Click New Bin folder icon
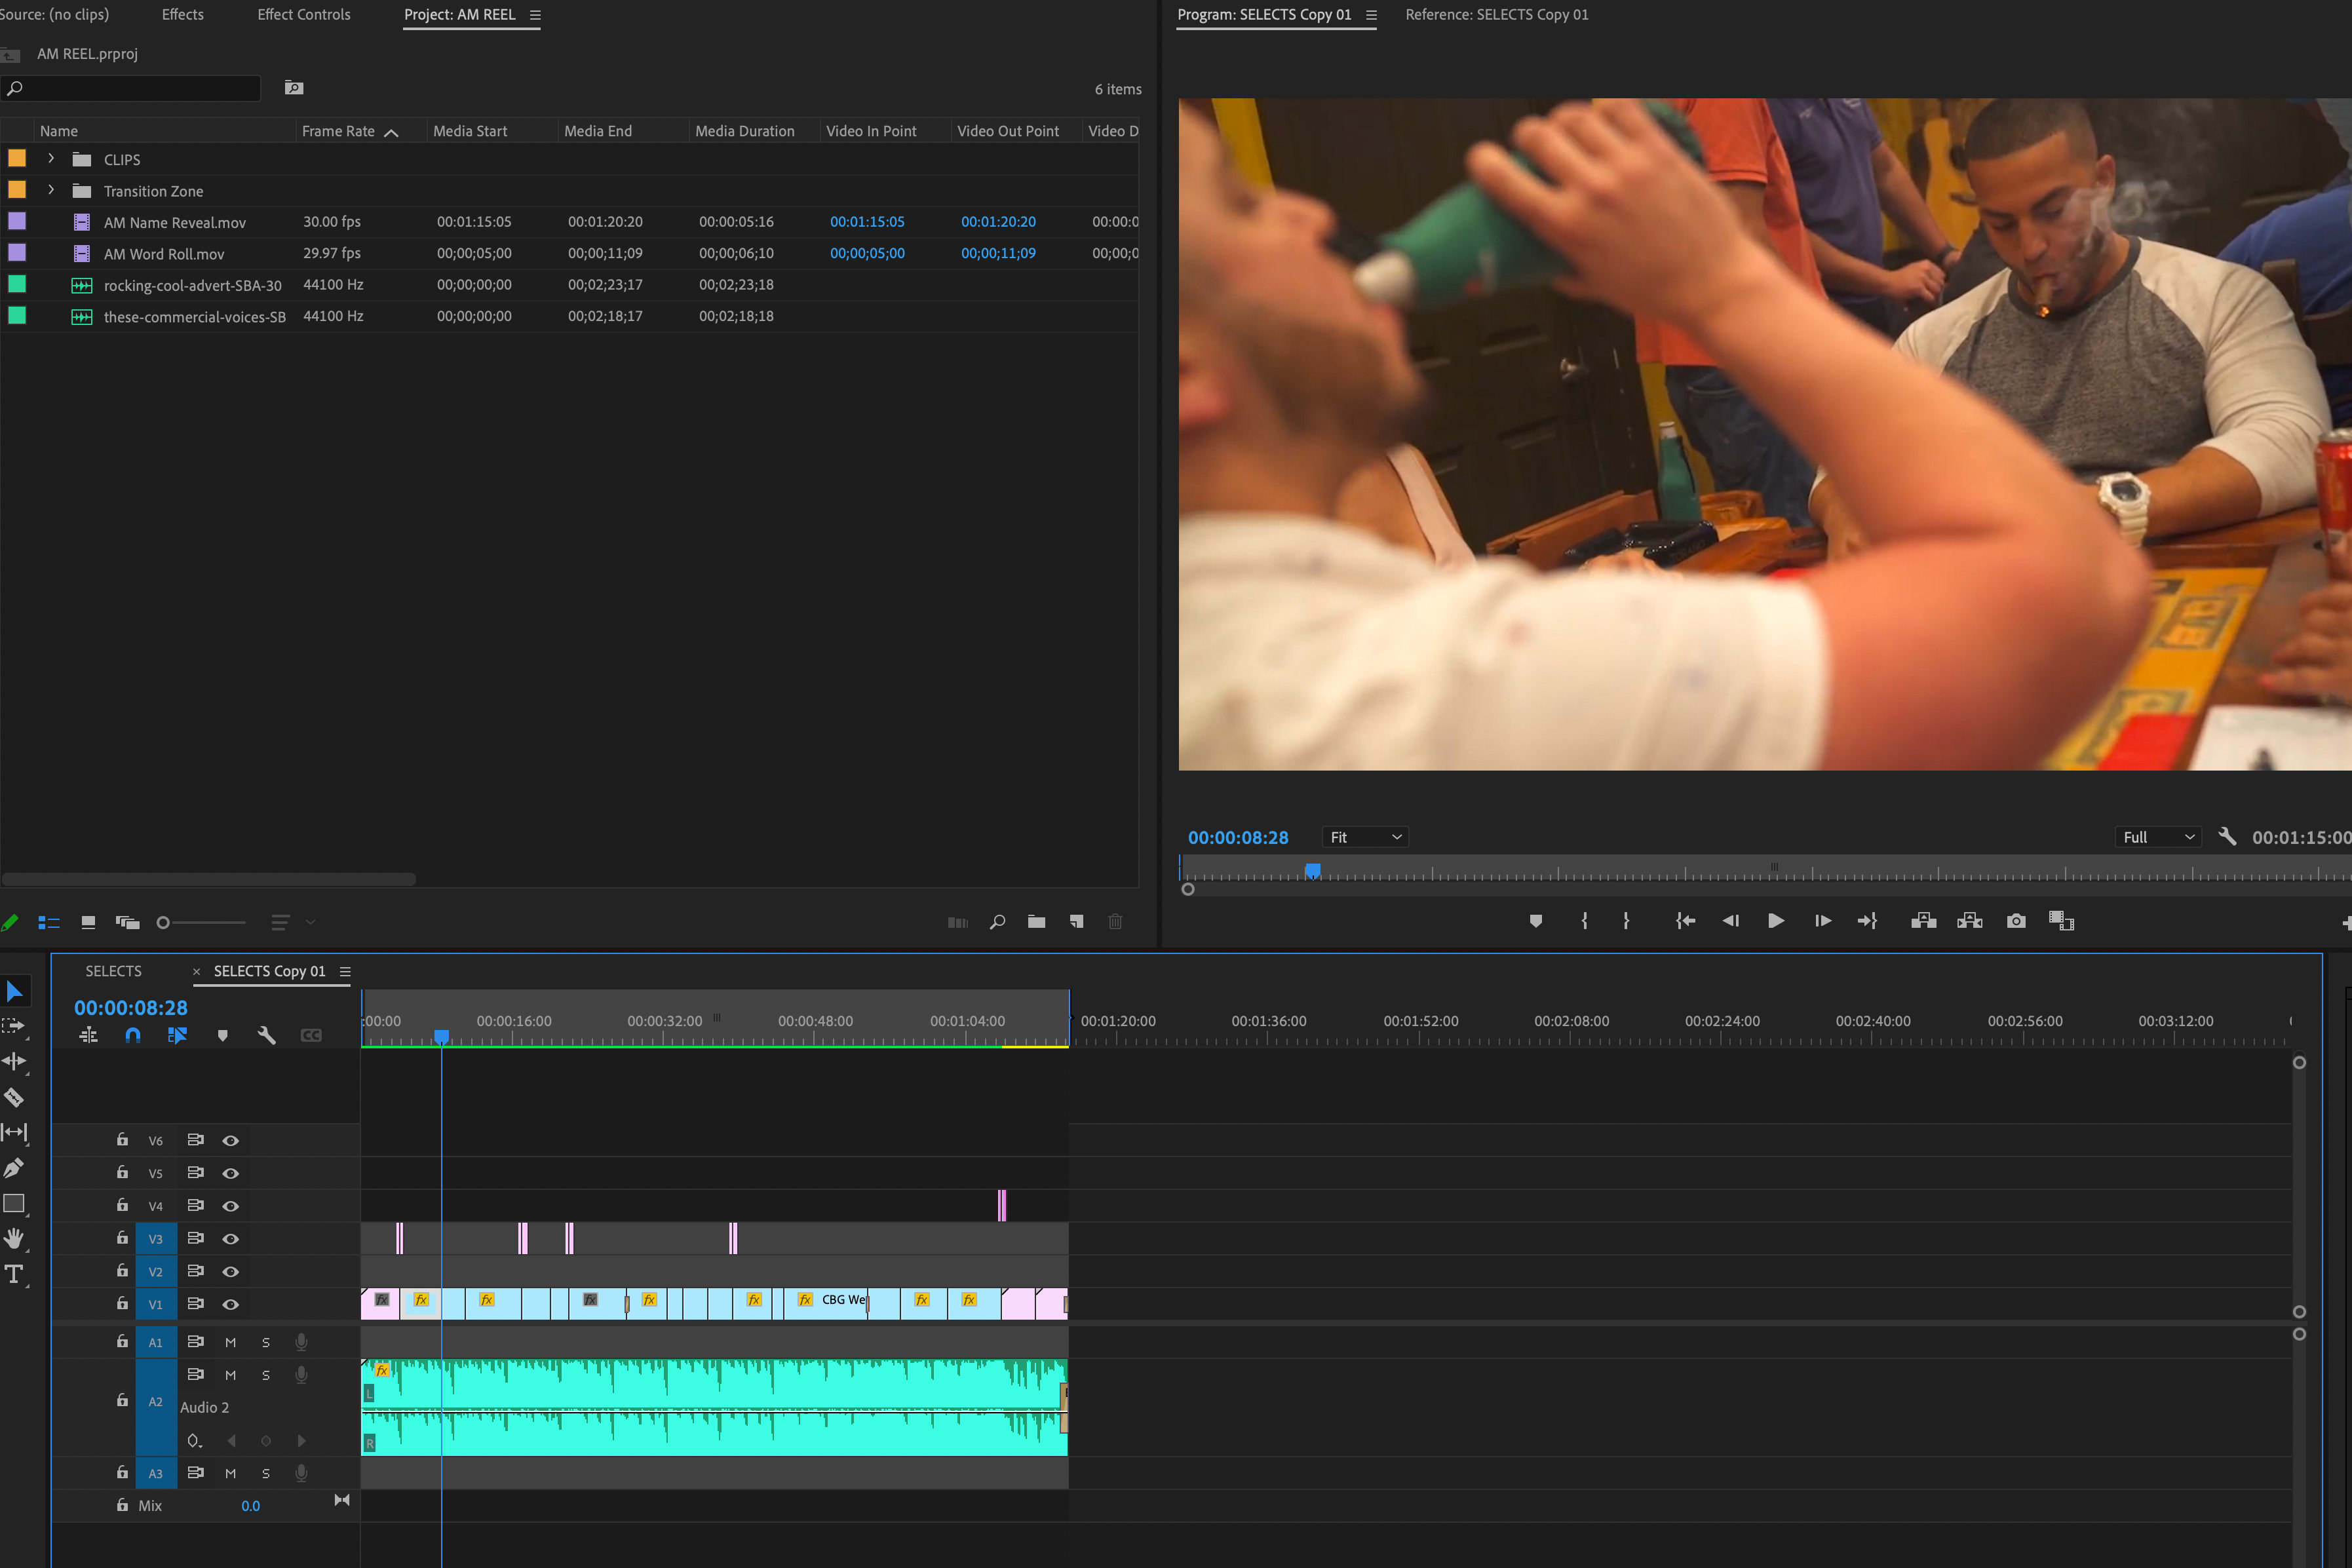Image resolution: width=2352 pixels, height=1568 pixels. point(1036,922)
